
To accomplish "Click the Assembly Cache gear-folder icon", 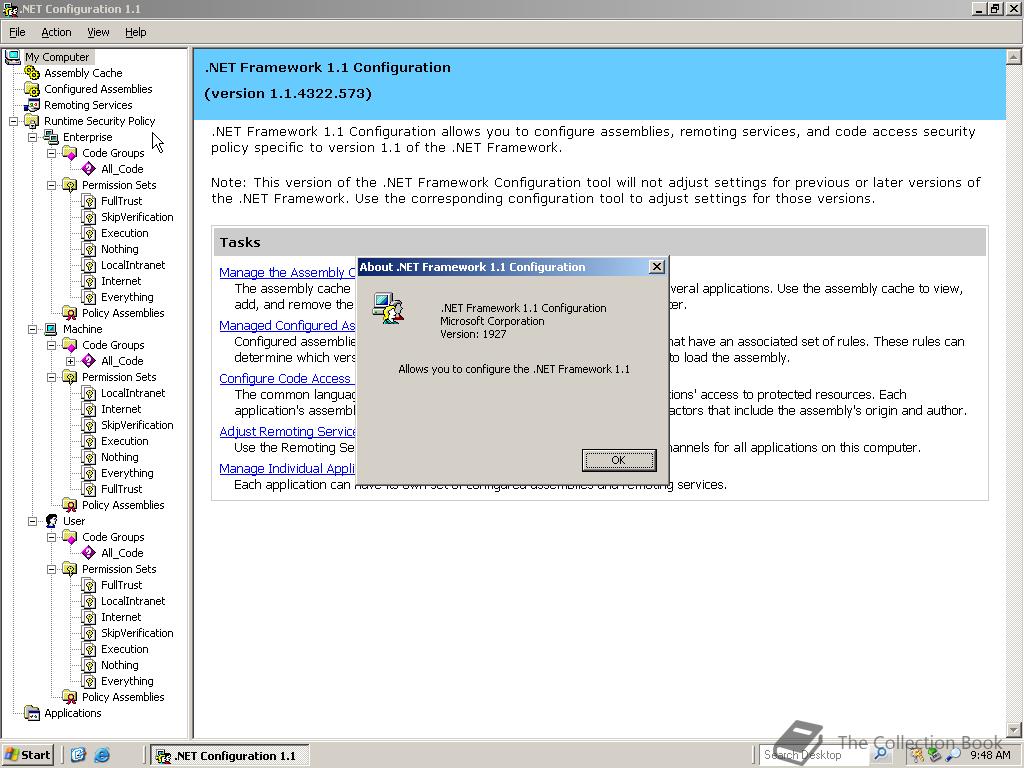I will (x=32, y=72).
